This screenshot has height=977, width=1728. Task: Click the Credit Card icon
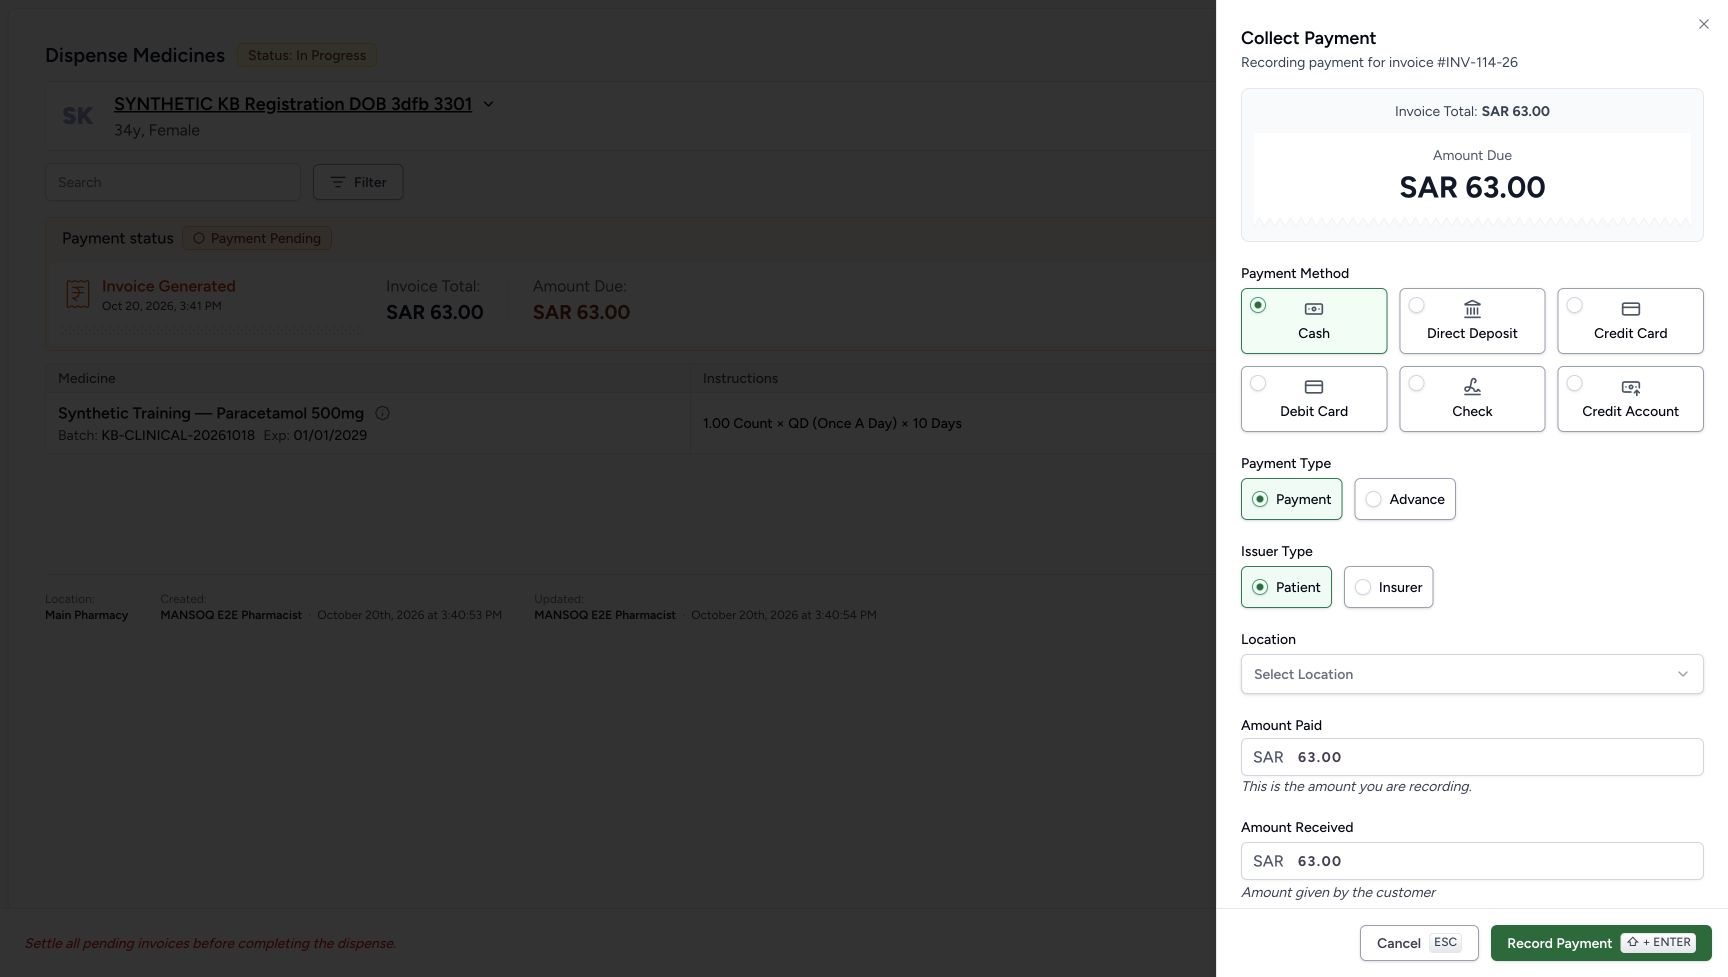pyautogui.click(x=1630, y=309)
